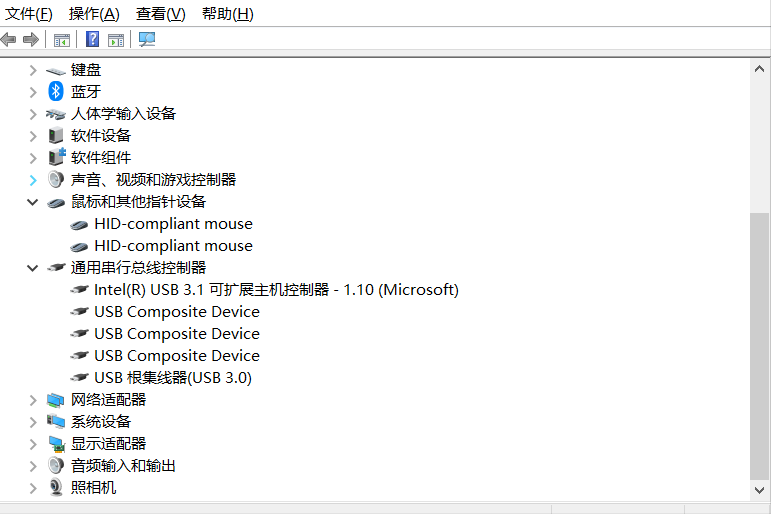Click the Bluetooth icon beside 蓝牙
771x514 pixels.
(x=56, y=91)
